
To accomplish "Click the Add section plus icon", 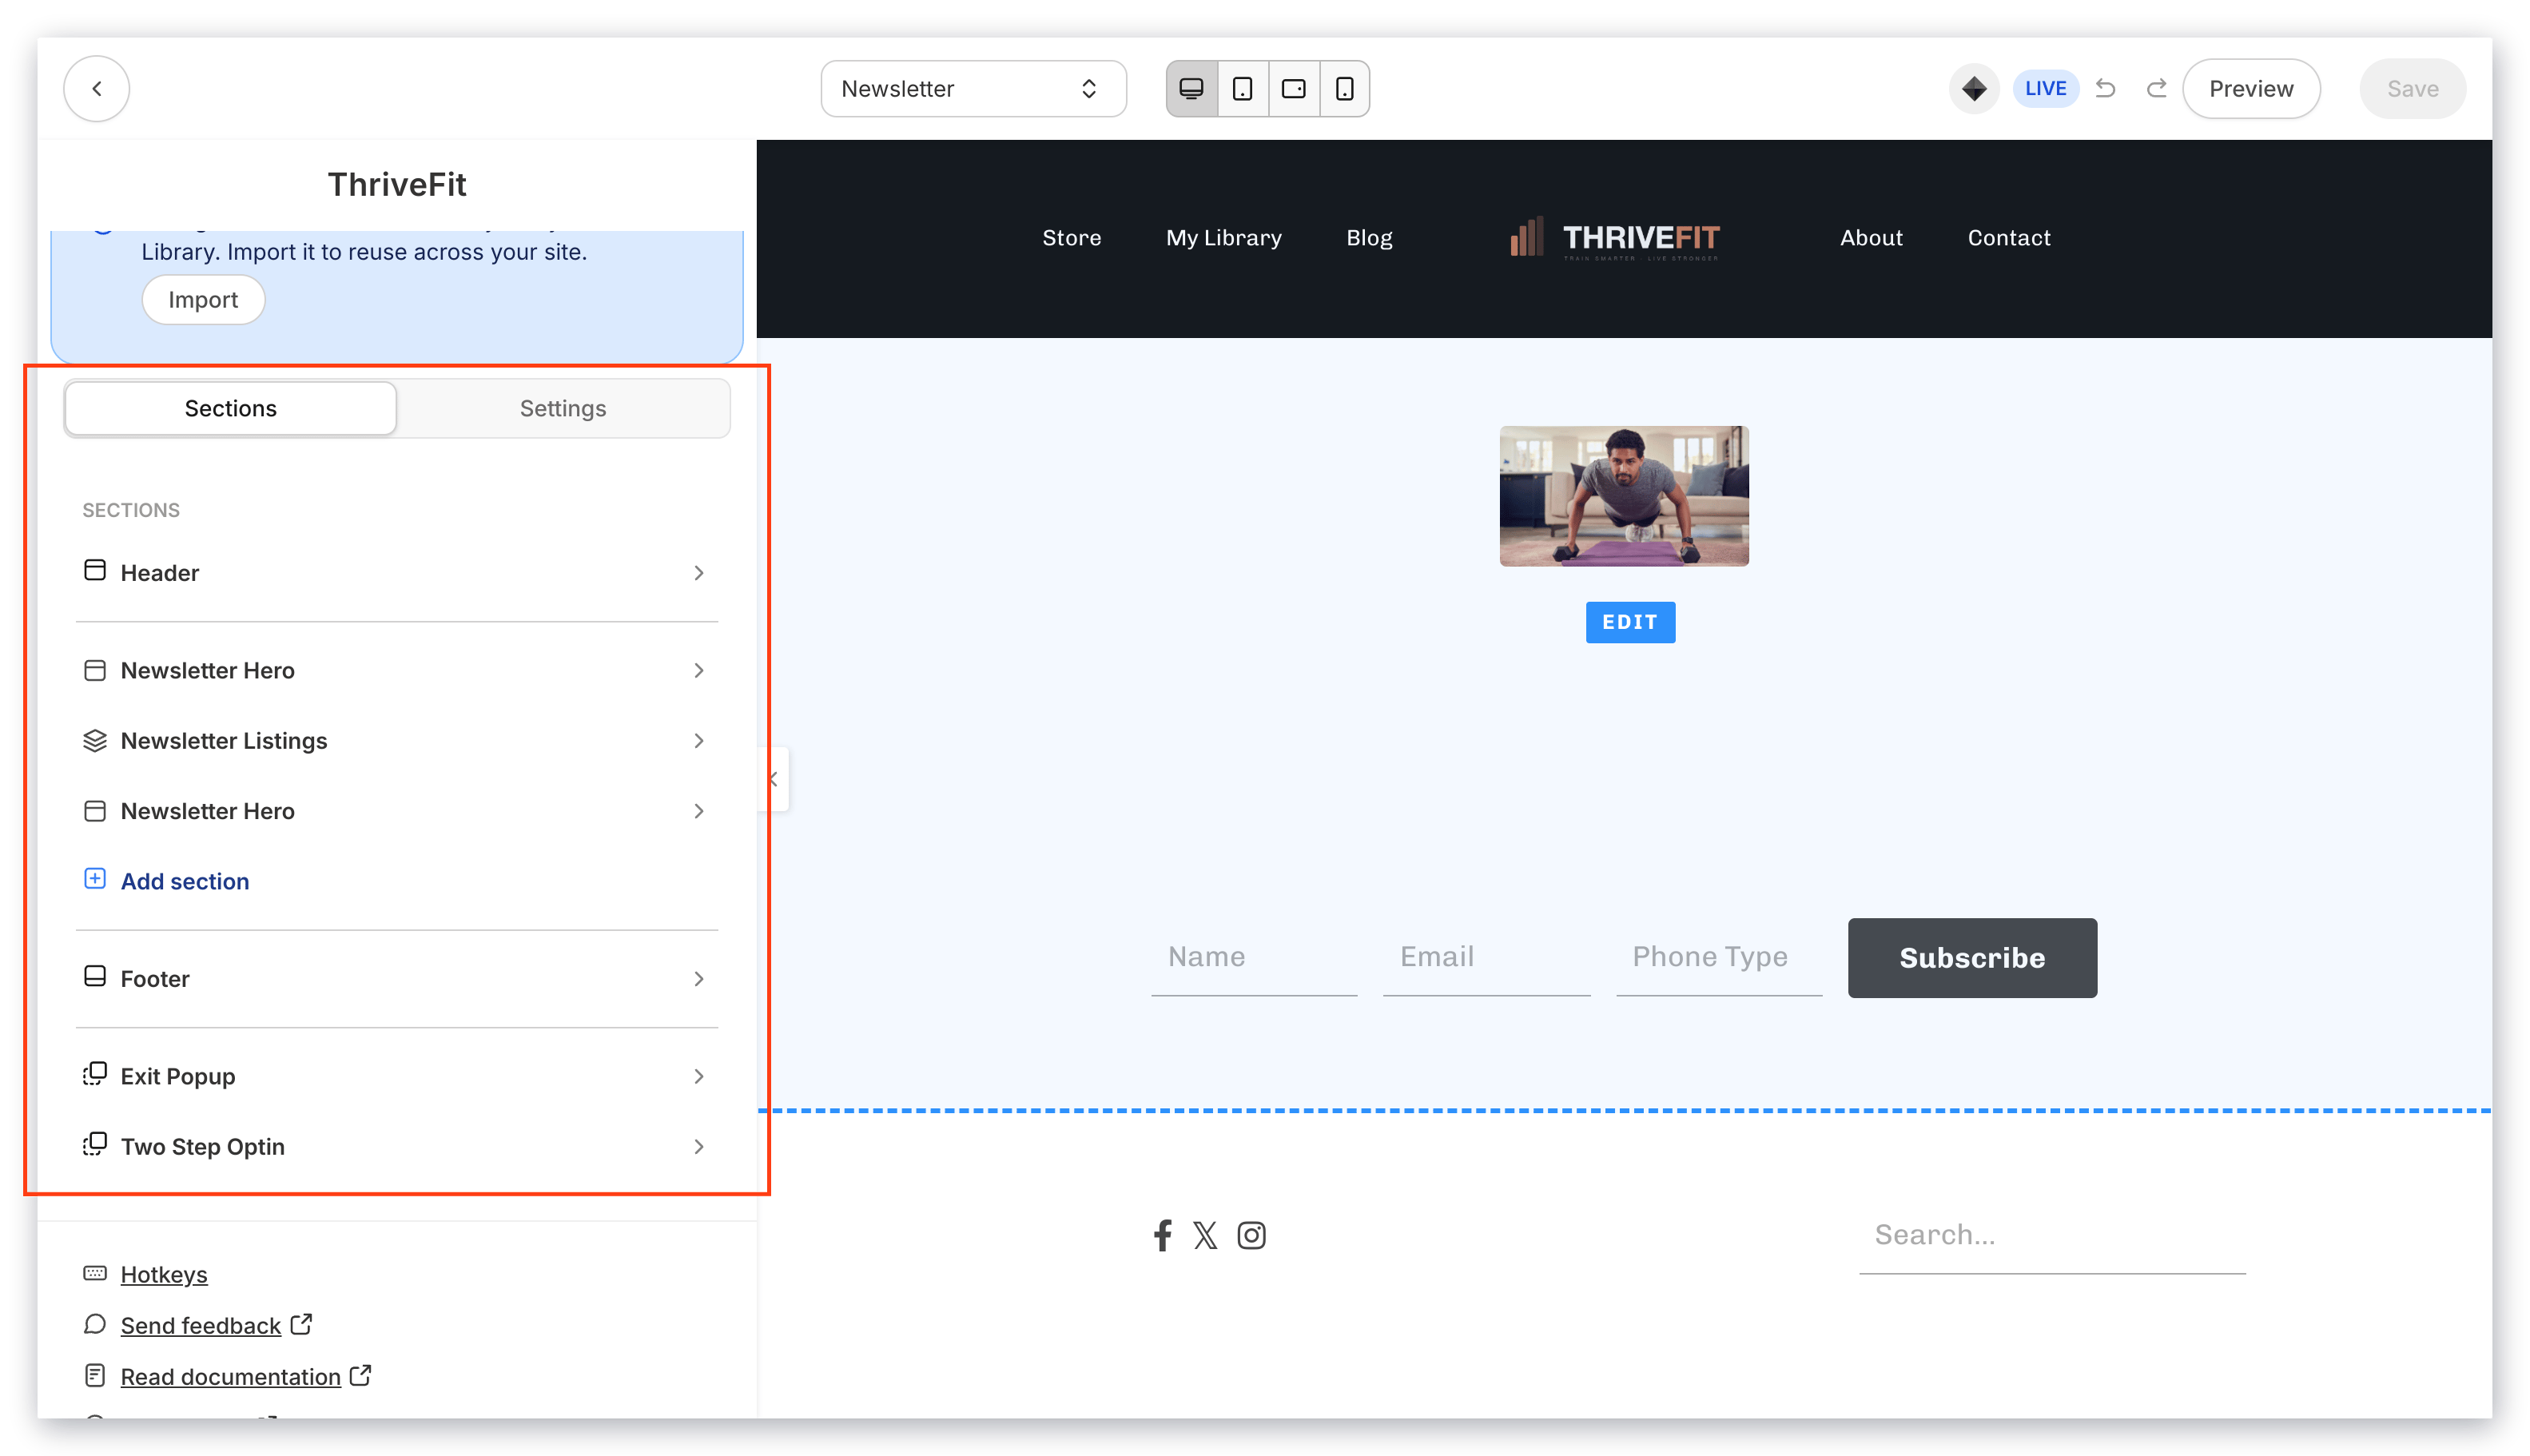I will point(95,878).
